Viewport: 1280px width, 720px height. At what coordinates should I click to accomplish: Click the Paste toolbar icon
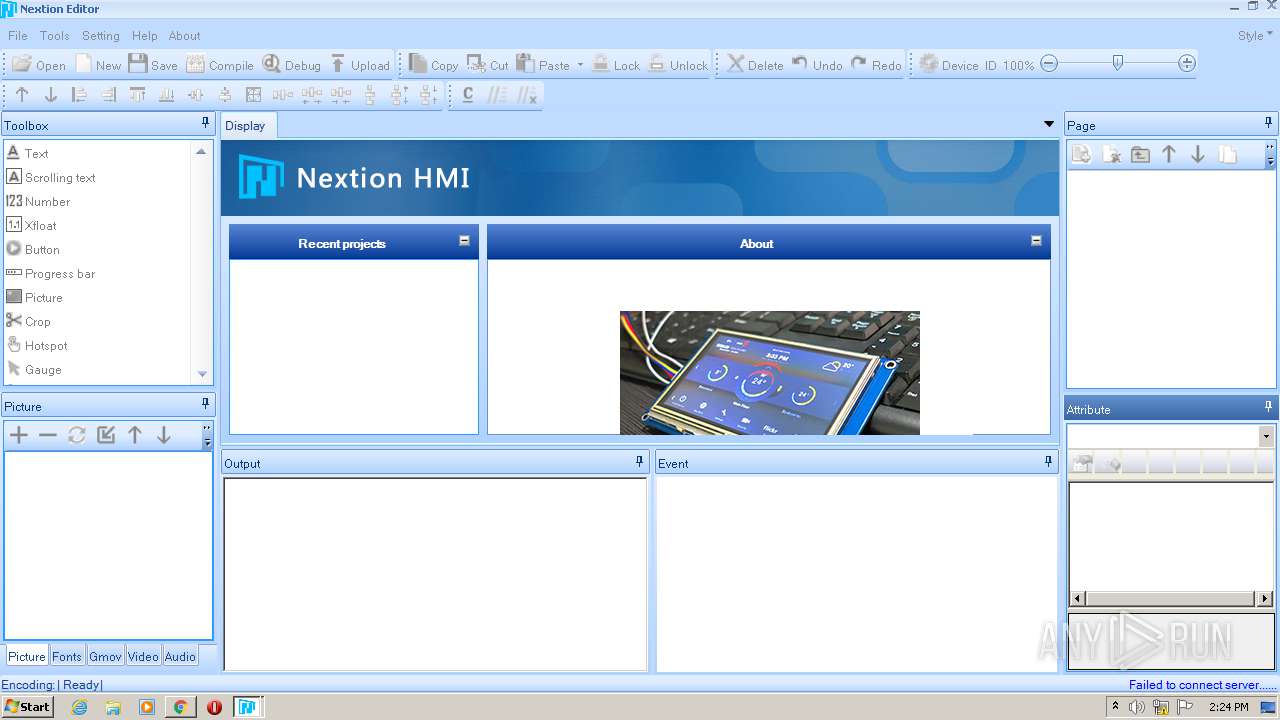click(526, 64)
